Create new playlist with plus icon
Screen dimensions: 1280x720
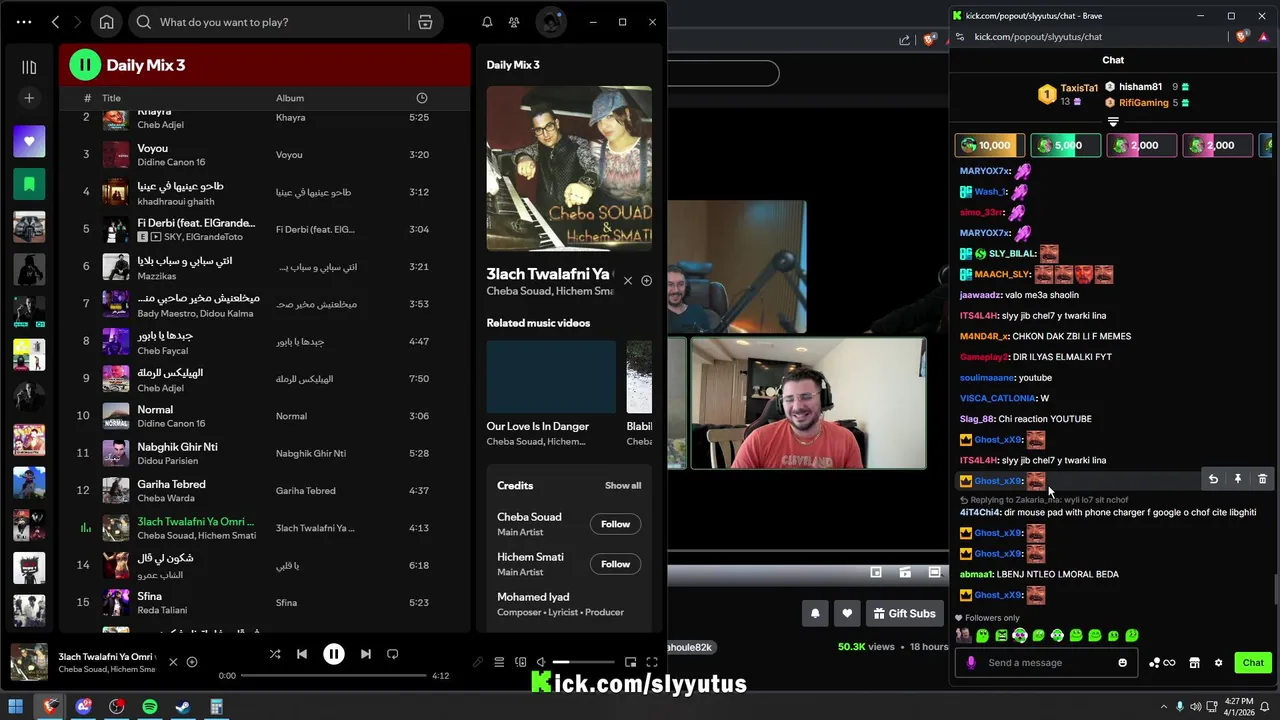pyautogui.click(x=29, y=98)
